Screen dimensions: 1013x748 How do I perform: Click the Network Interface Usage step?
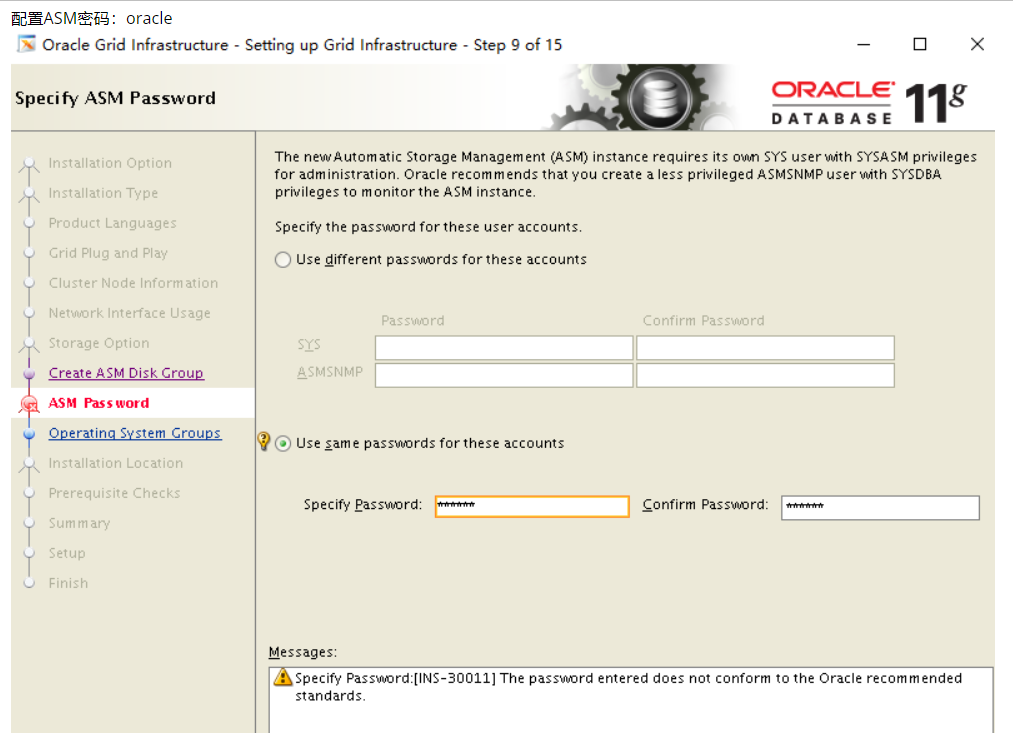pos(130,313)
